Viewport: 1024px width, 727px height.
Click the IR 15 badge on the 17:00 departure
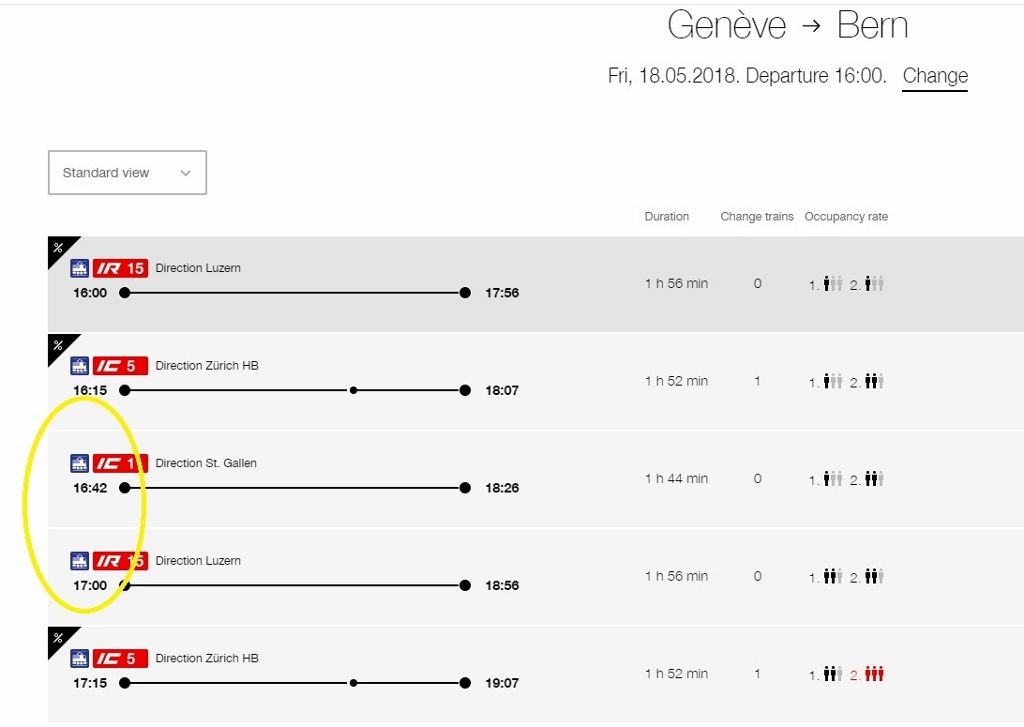(x=120, y=560)
